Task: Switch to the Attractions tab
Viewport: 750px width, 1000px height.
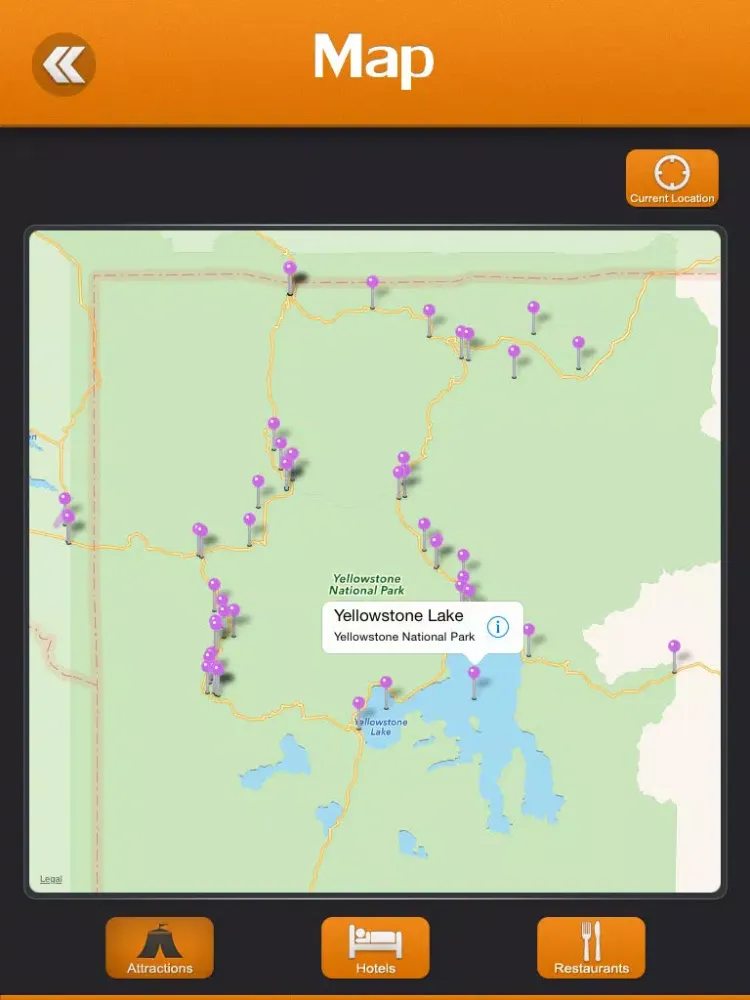Action: pos(159,948)
